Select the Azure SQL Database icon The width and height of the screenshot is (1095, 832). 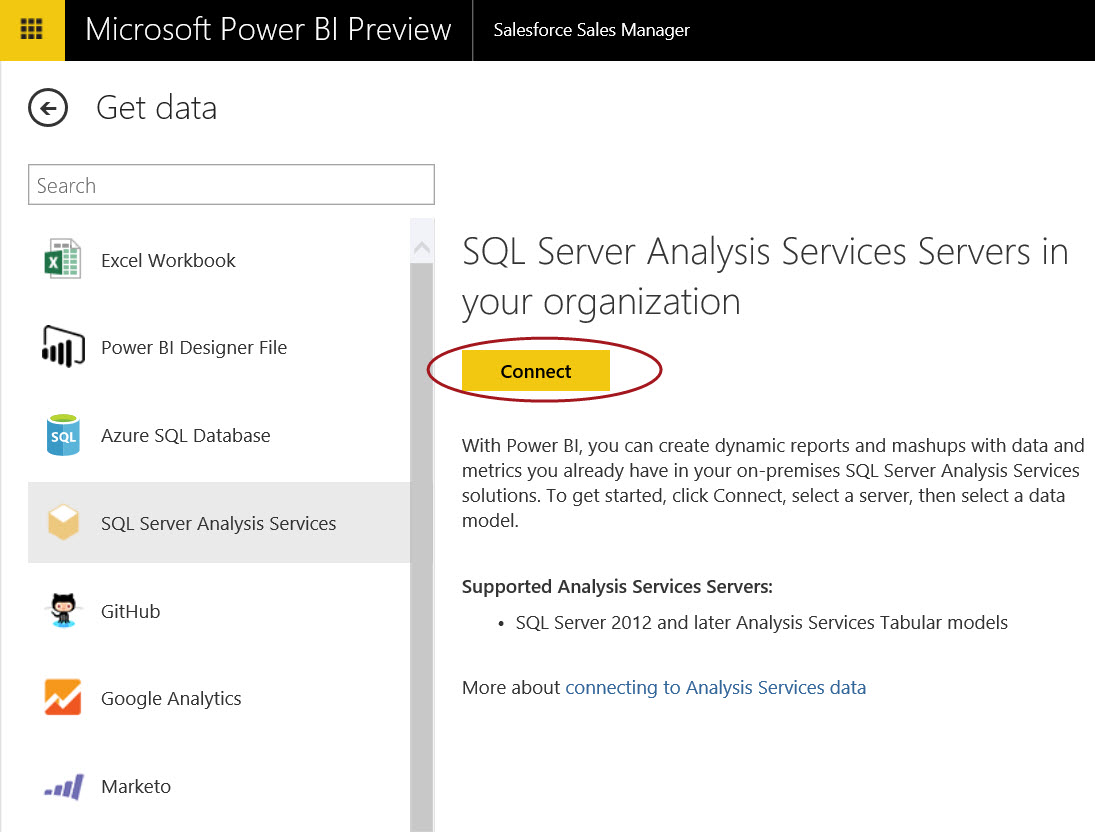[63, 435]
